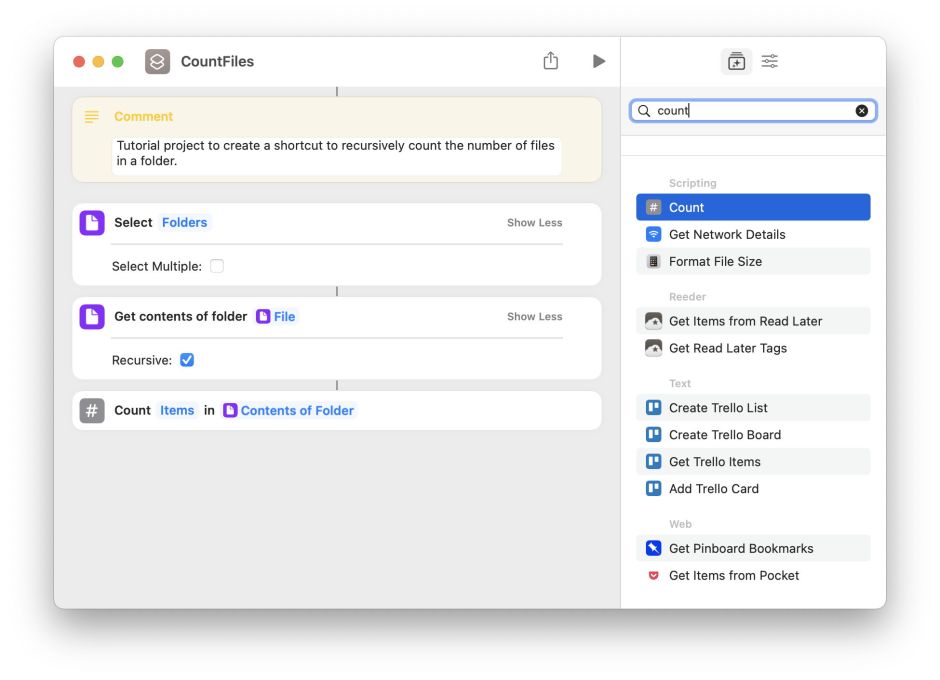Collapse Select action with Show Less
Viewport: 940px width, 680px height.
534,223
